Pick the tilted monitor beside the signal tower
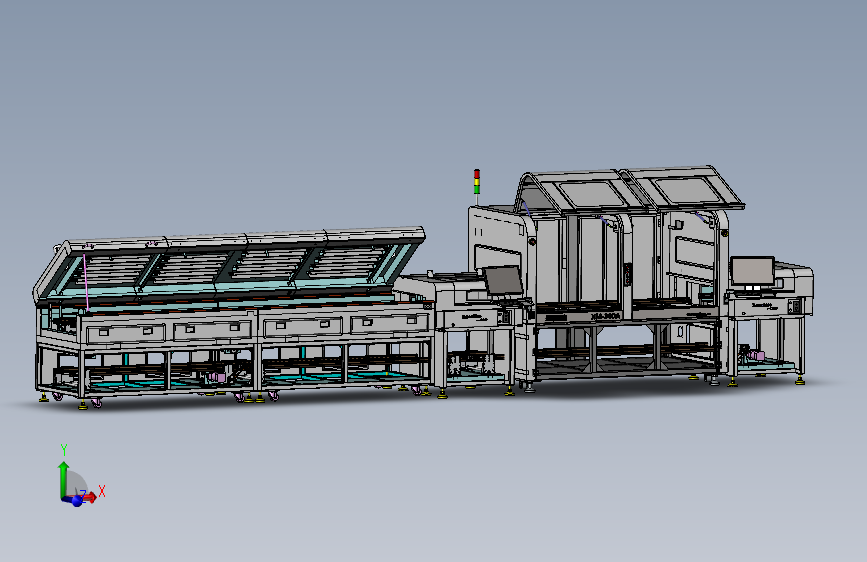867x562 pixels. click(x=503, y=280)
